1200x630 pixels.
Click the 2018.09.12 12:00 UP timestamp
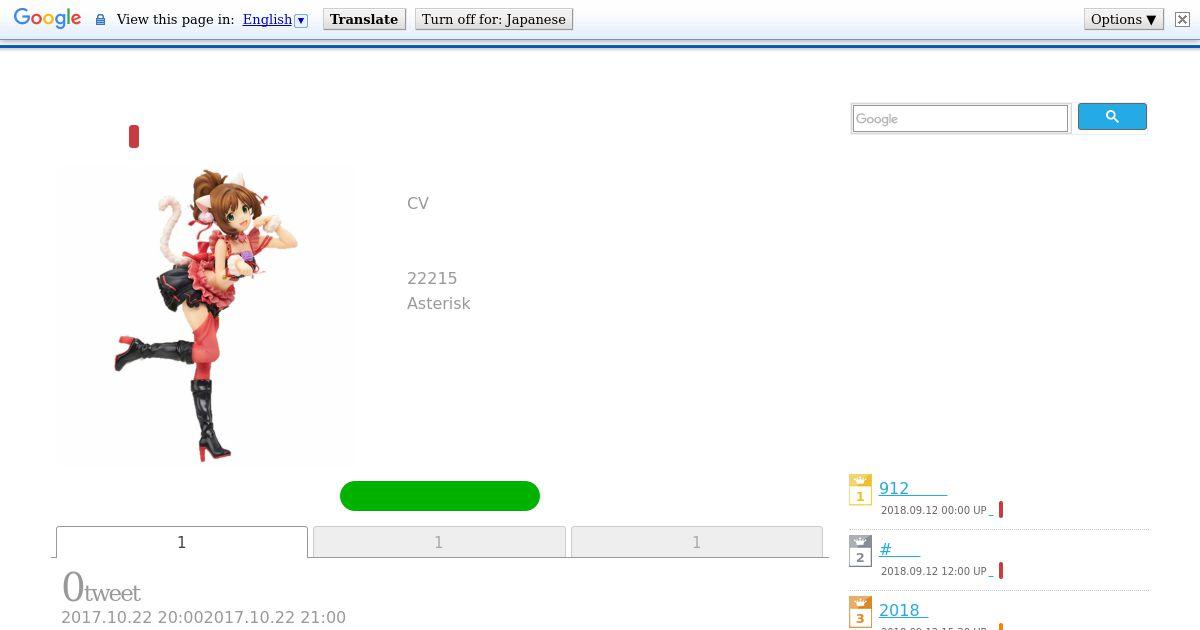933,571
